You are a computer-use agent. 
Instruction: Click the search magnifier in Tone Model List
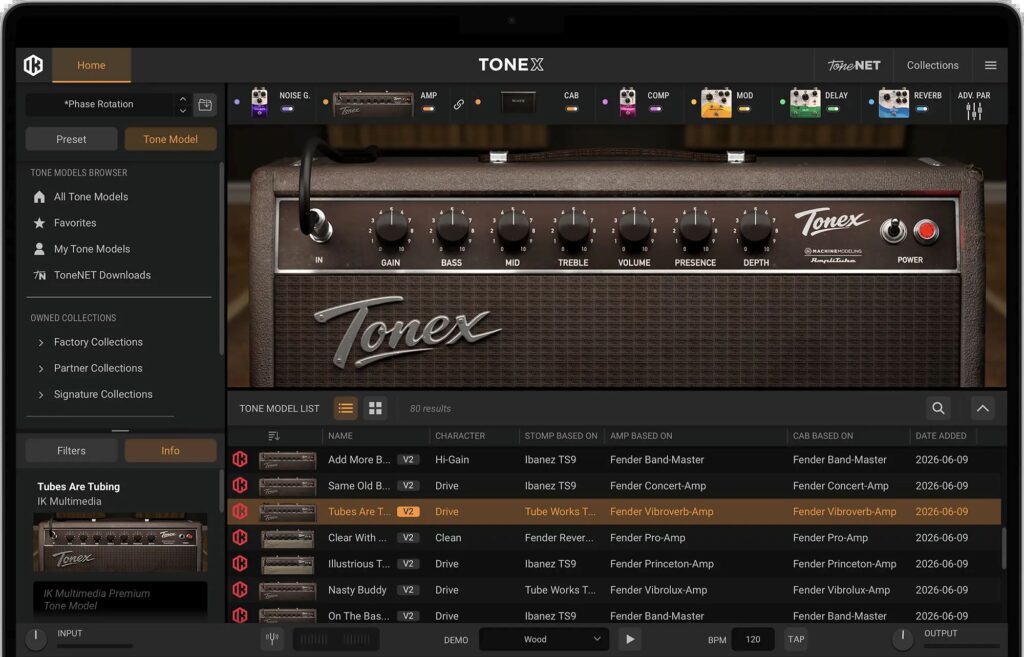coord(938,408)
